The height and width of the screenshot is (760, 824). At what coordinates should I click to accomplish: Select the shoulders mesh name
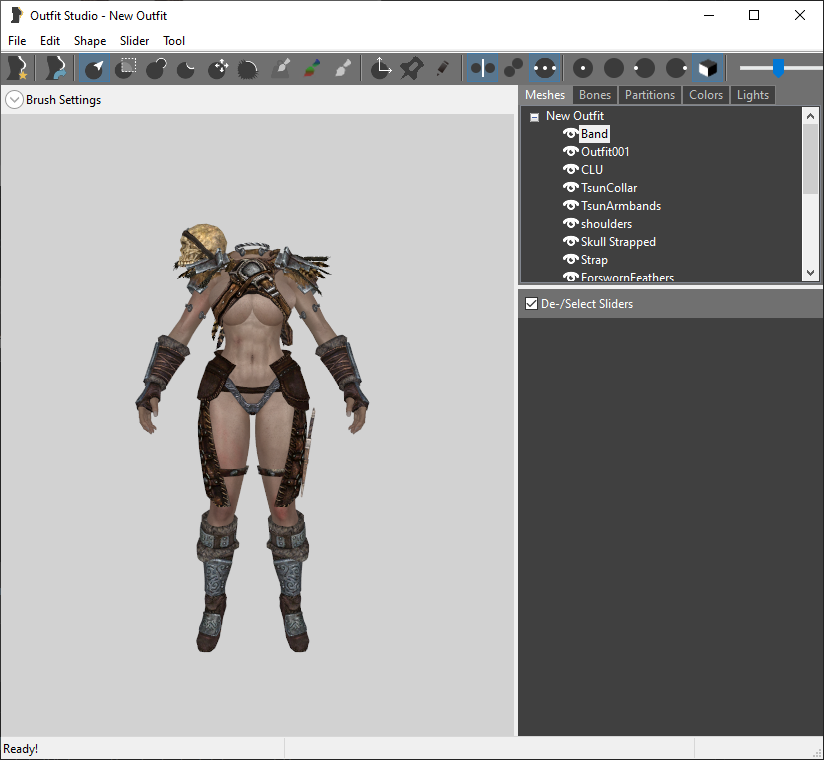pos(606,224)
